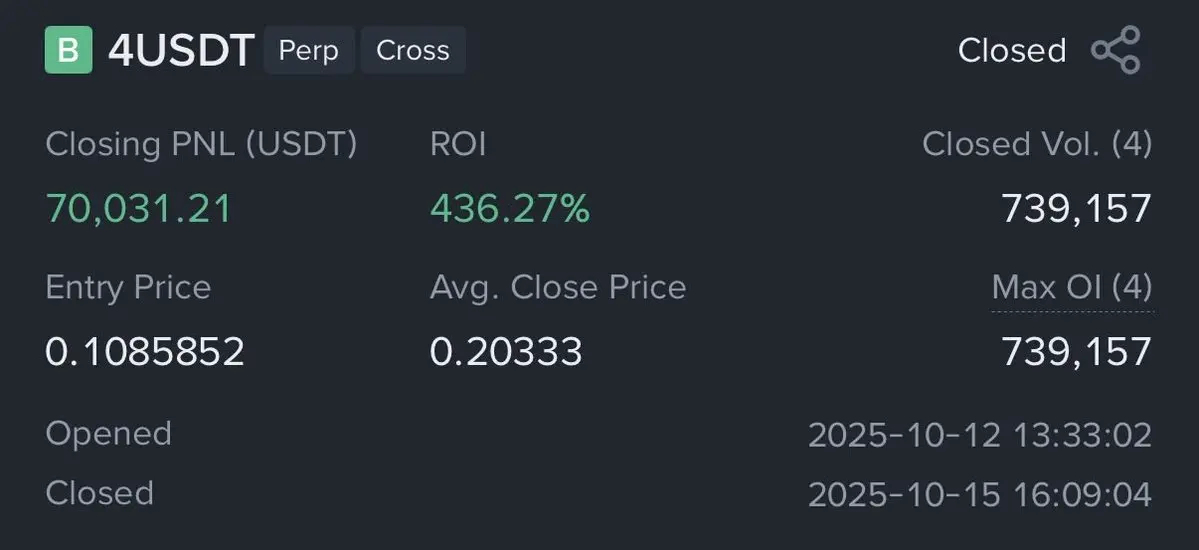Select the Perp tag

(308, 50)
